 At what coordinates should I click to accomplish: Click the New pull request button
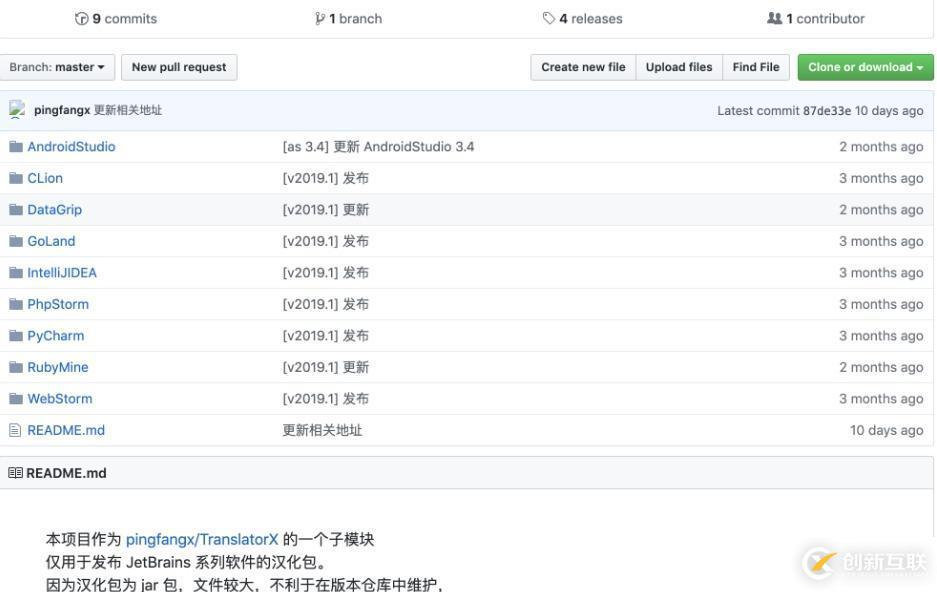click(x=179, y=67)
